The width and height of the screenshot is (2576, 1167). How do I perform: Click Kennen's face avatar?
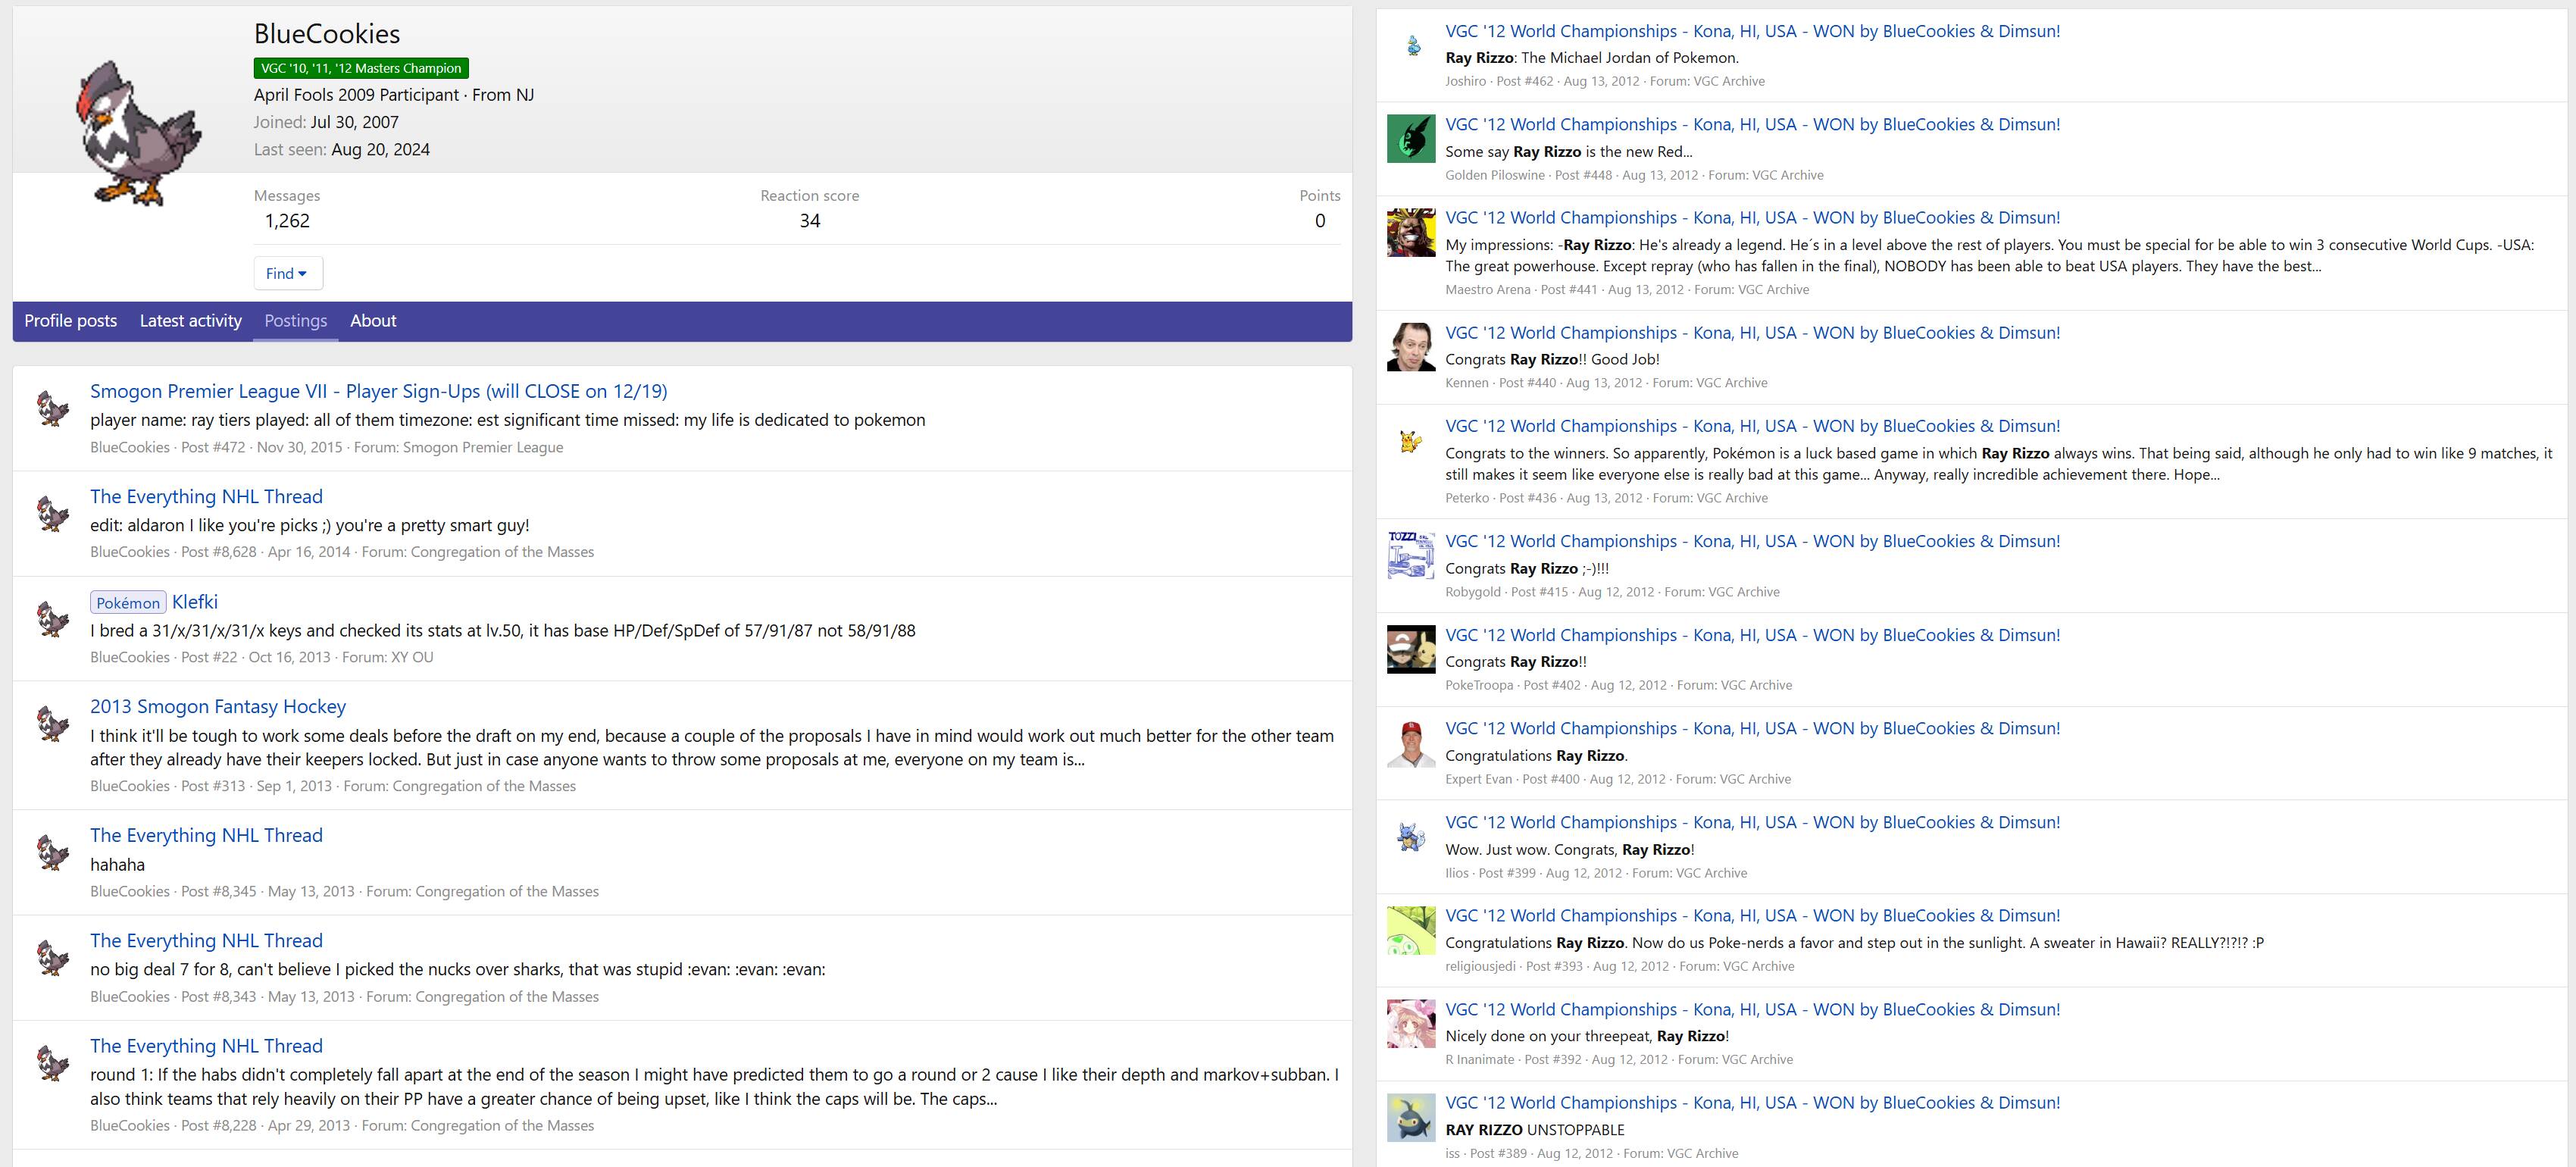click(x=1411, y=347)
